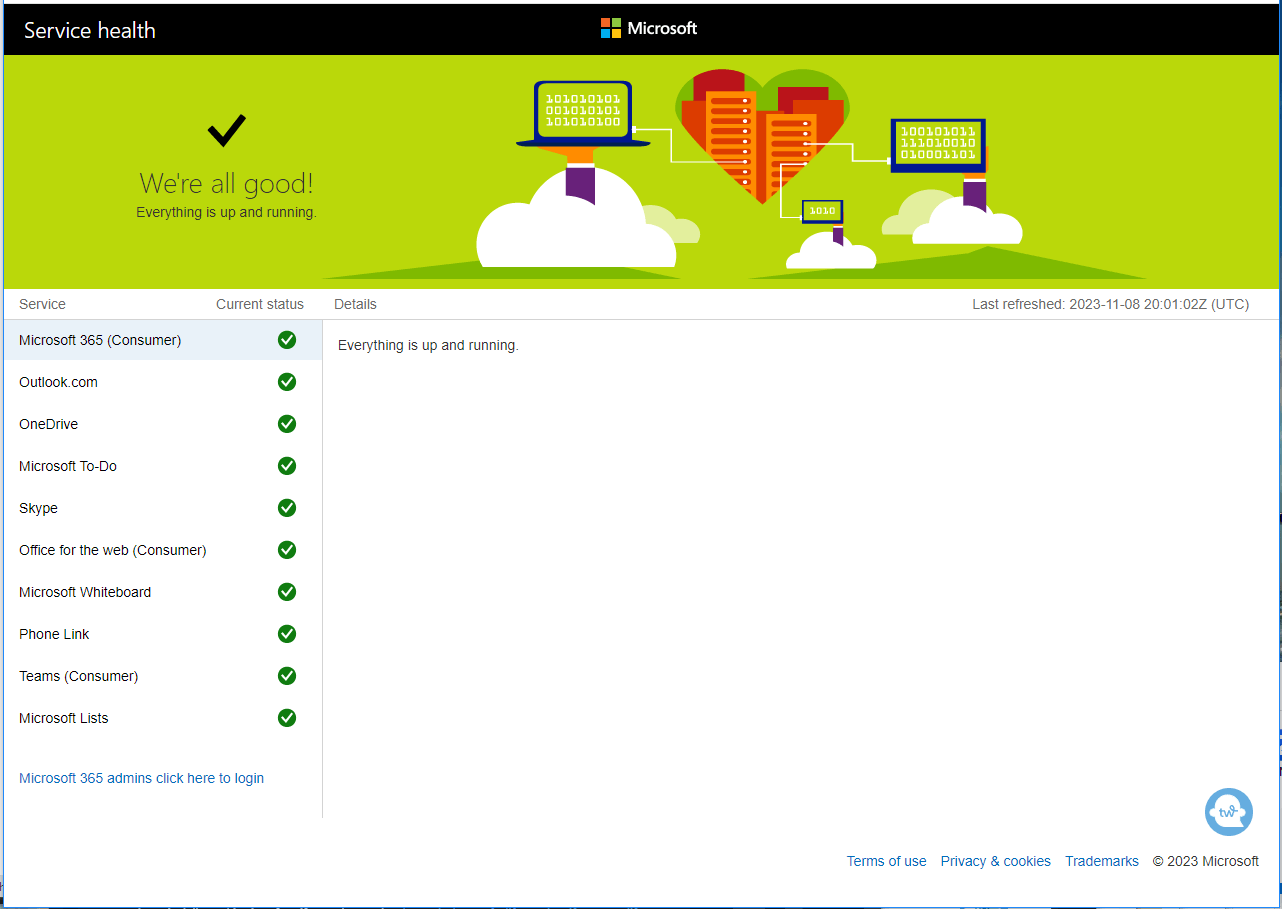1282x909 pixels.
Task: Click green status check for OneDrive
Action: 287,424
